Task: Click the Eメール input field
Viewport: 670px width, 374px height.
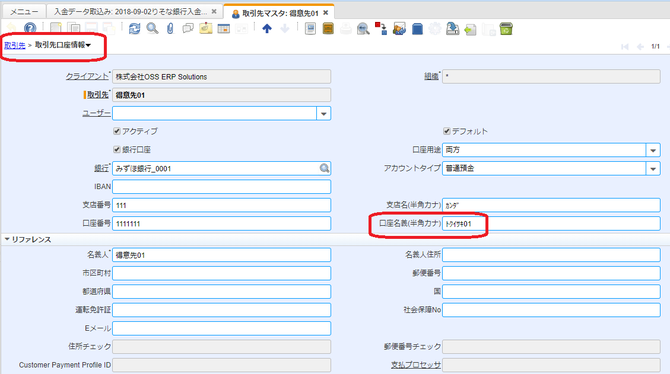Action: (221, 328)
